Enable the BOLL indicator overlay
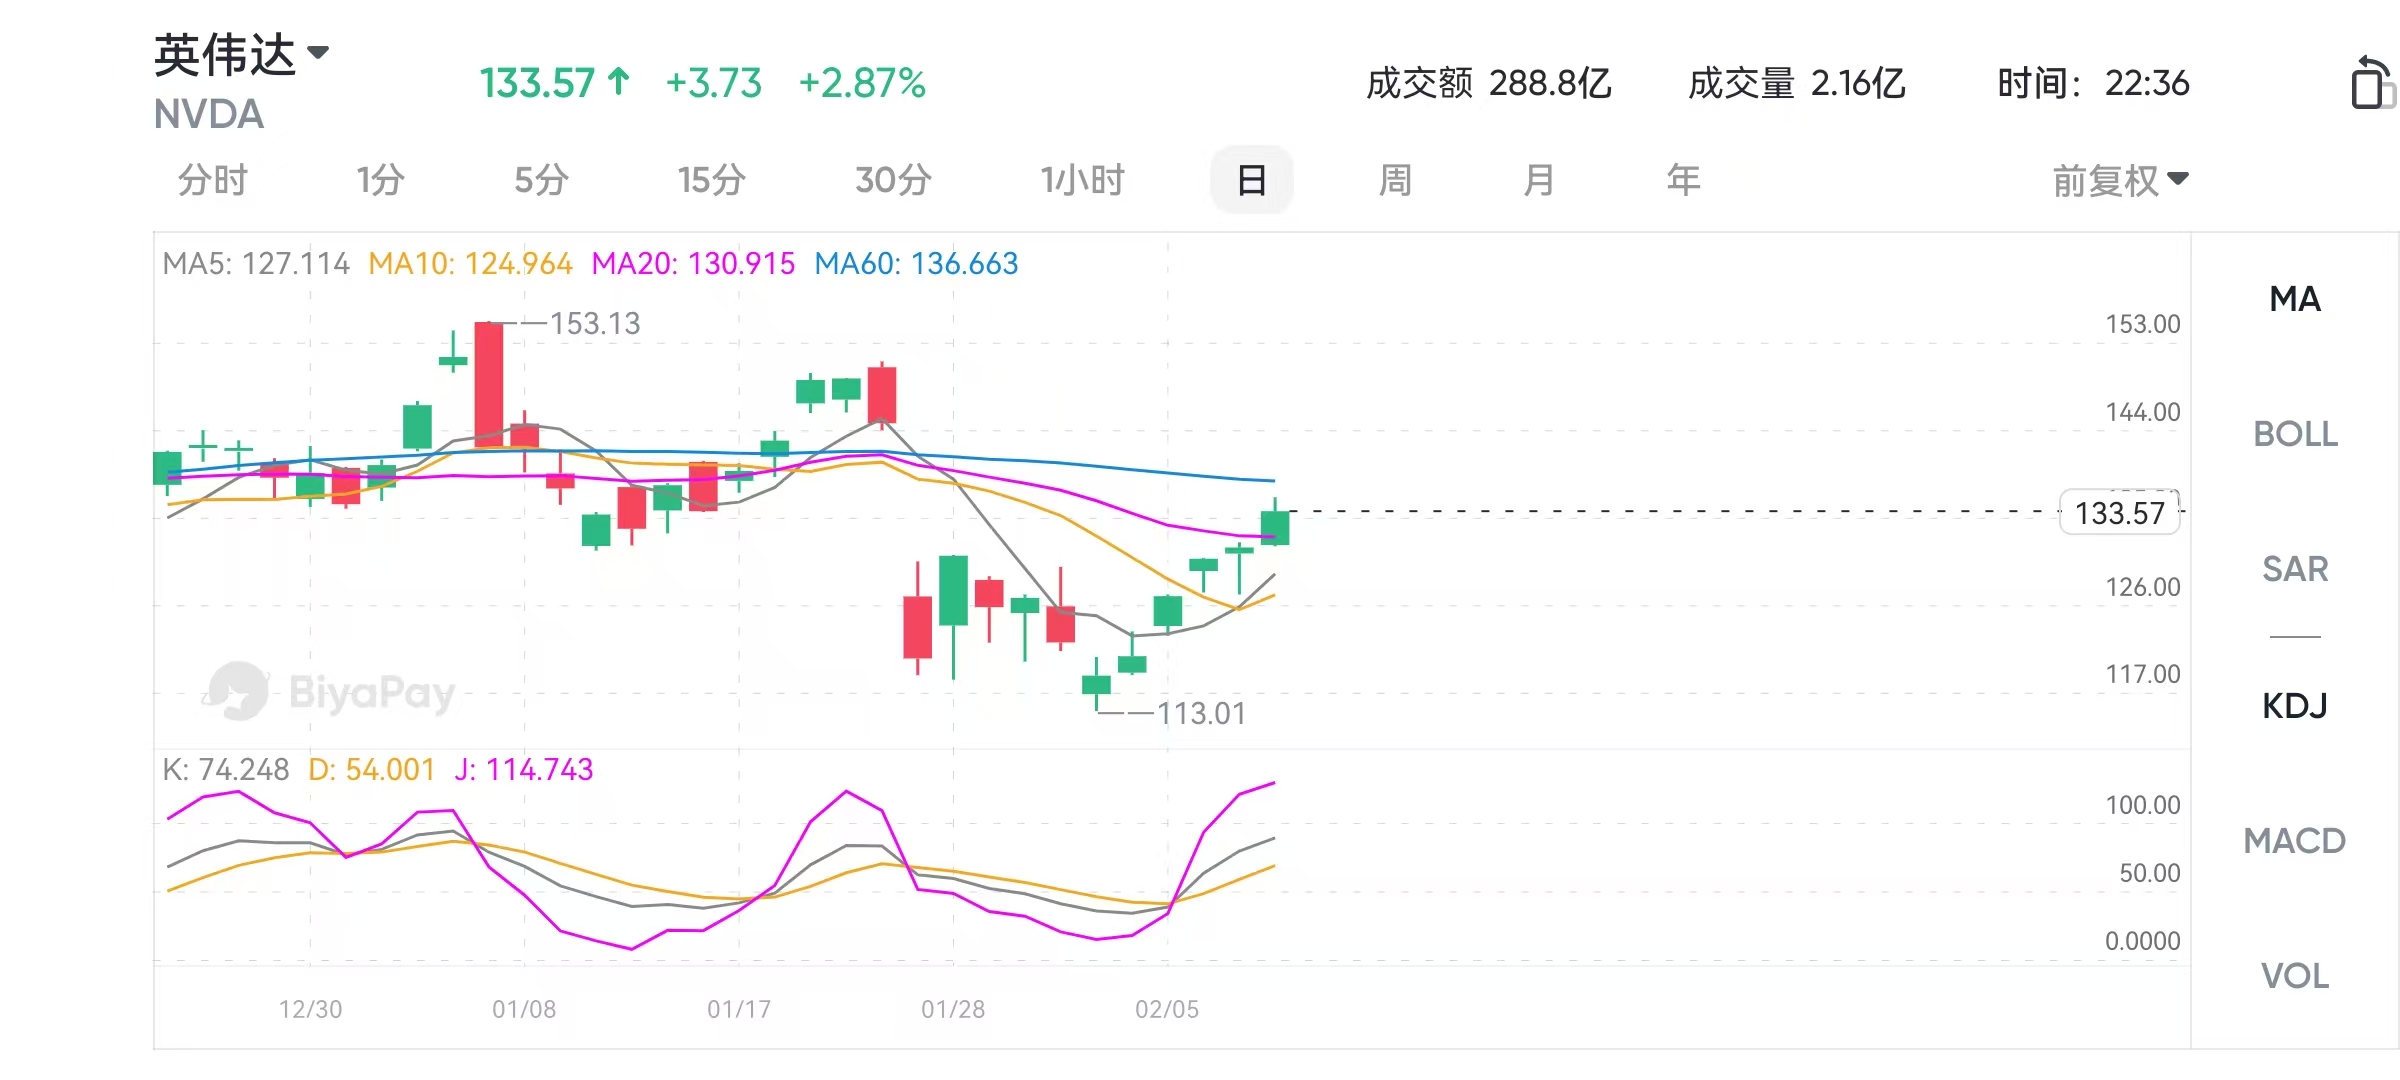 click(x=2295, y=434)
